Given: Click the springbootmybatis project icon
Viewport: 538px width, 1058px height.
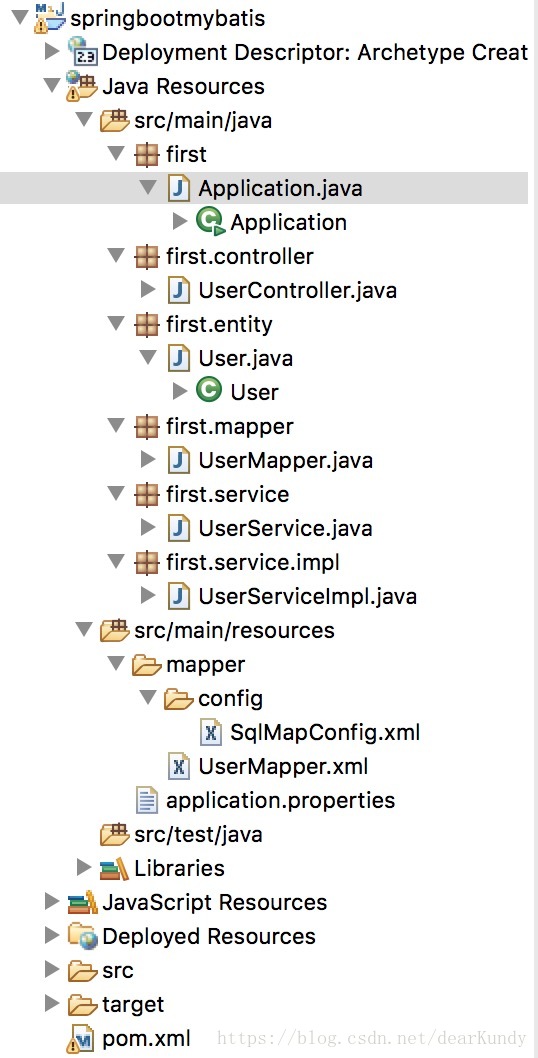Looking at the screenshot, I should 51,18.
